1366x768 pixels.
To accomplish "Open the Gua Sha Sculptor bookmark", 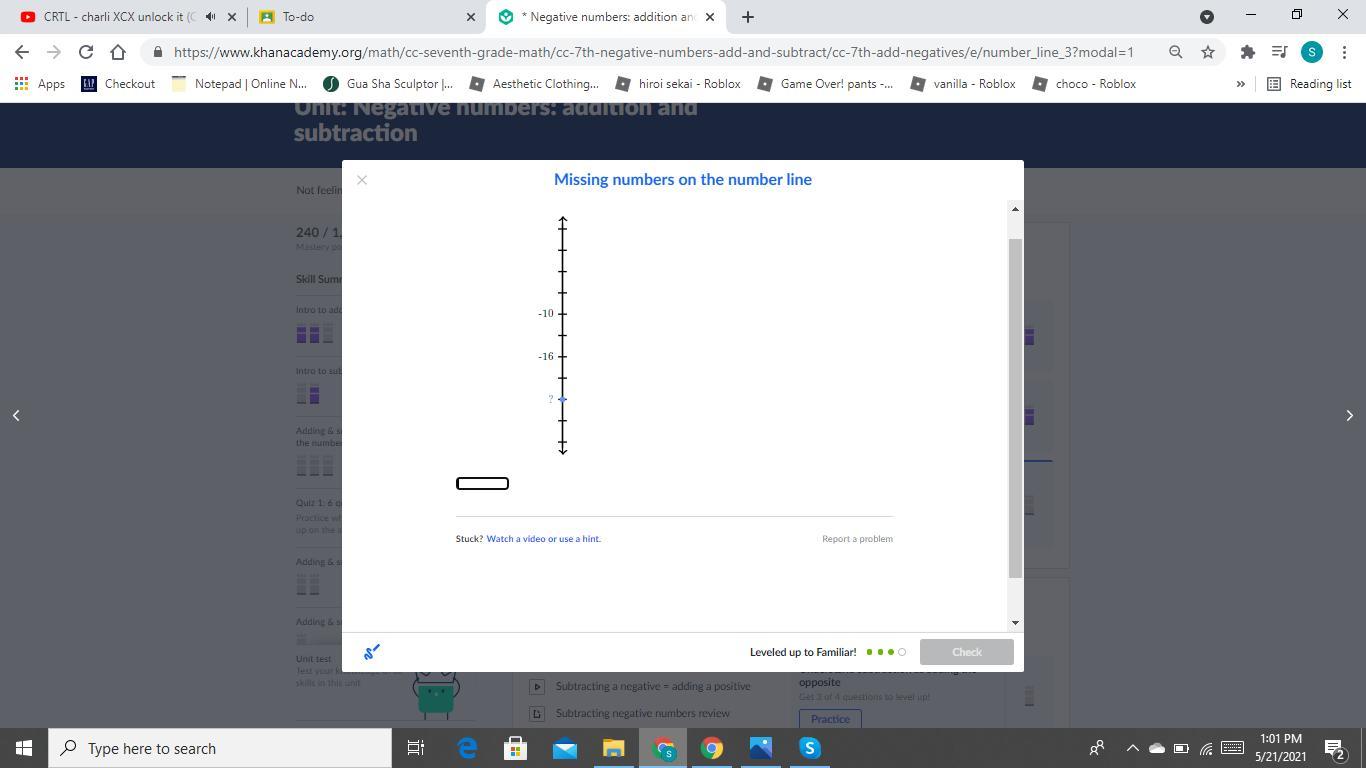I will [x=388, y=84].
